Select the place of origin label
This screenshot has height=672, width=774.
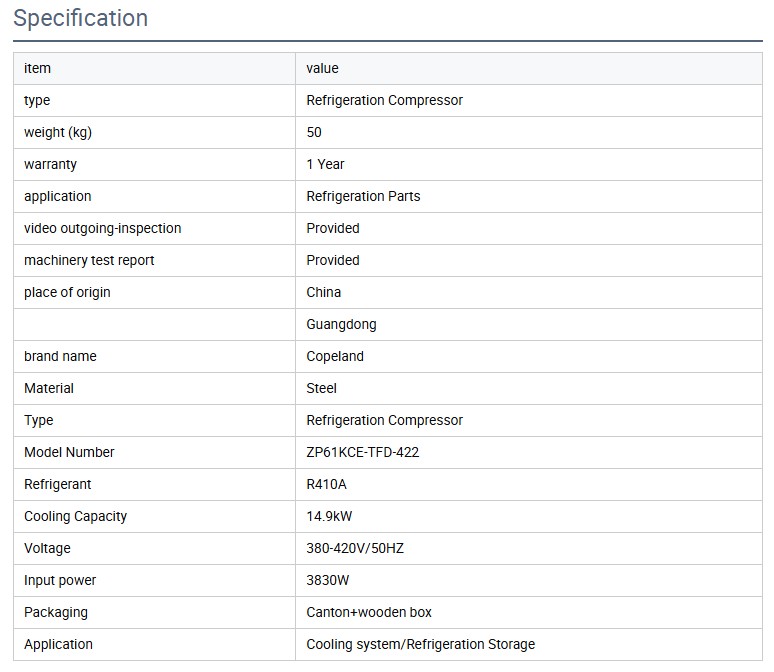[x=67, y=292]
